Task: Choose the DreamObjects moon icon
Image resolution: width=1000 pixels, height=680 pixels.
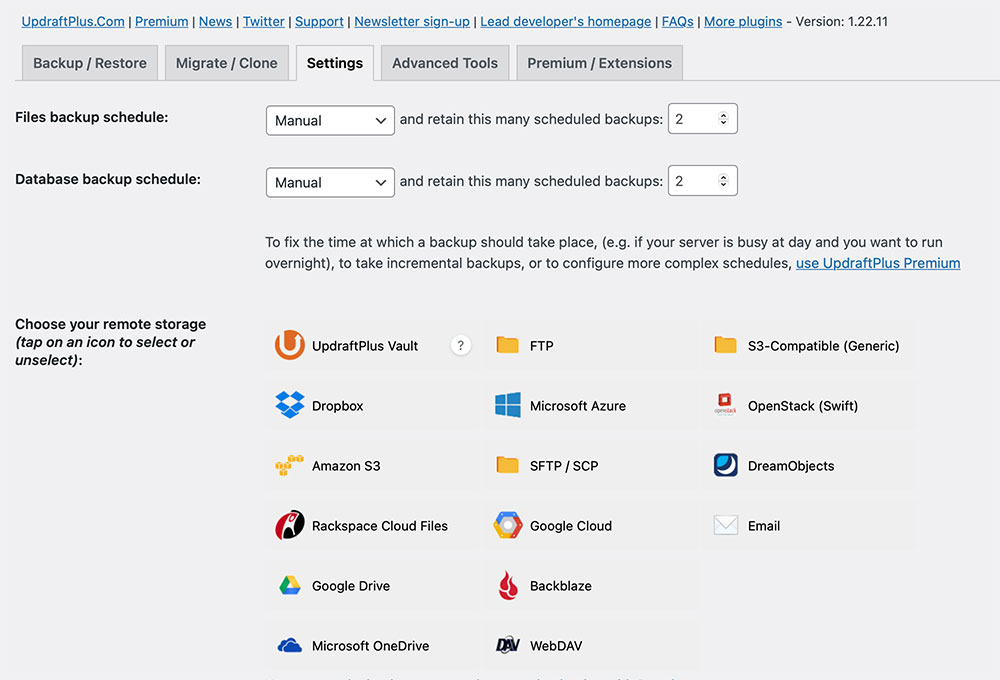Action: (x=726, y=465)
